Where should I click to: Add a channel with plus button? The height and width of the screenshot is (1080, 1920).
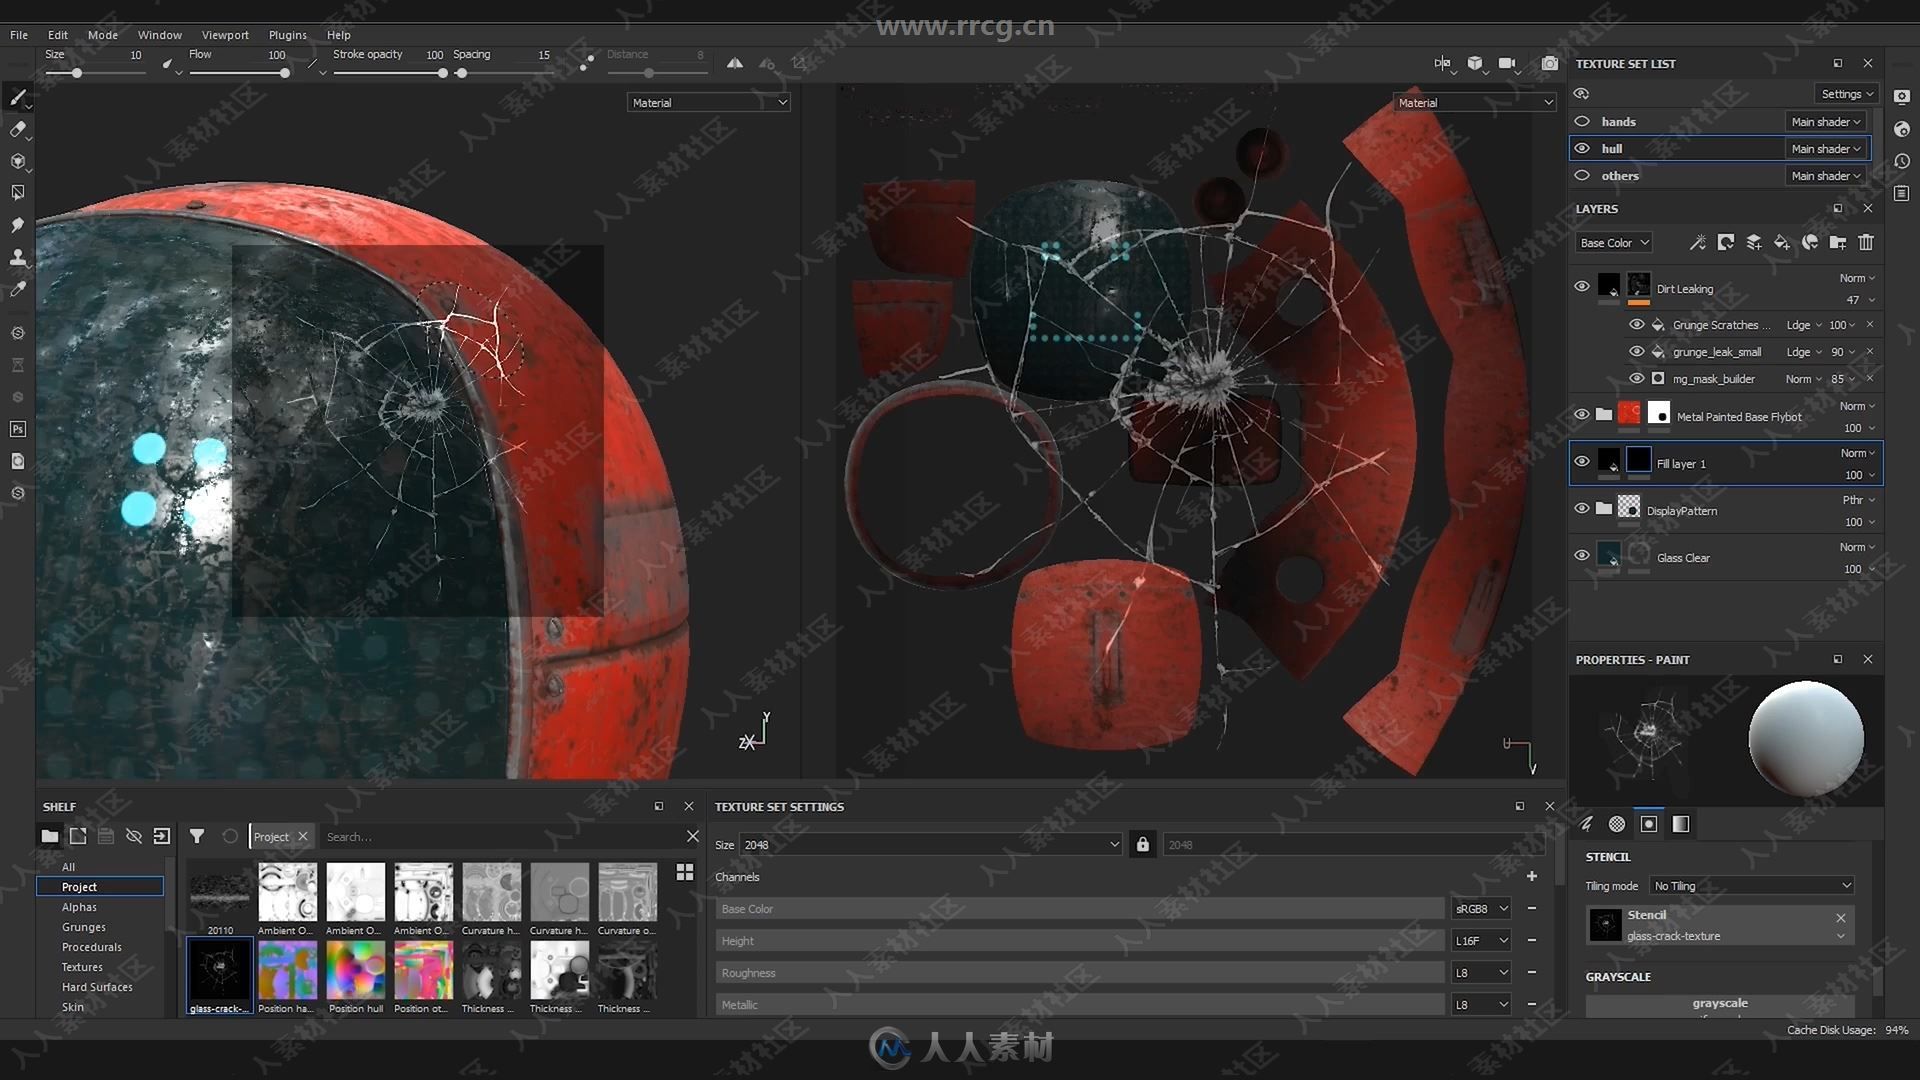pos(1531,877)
